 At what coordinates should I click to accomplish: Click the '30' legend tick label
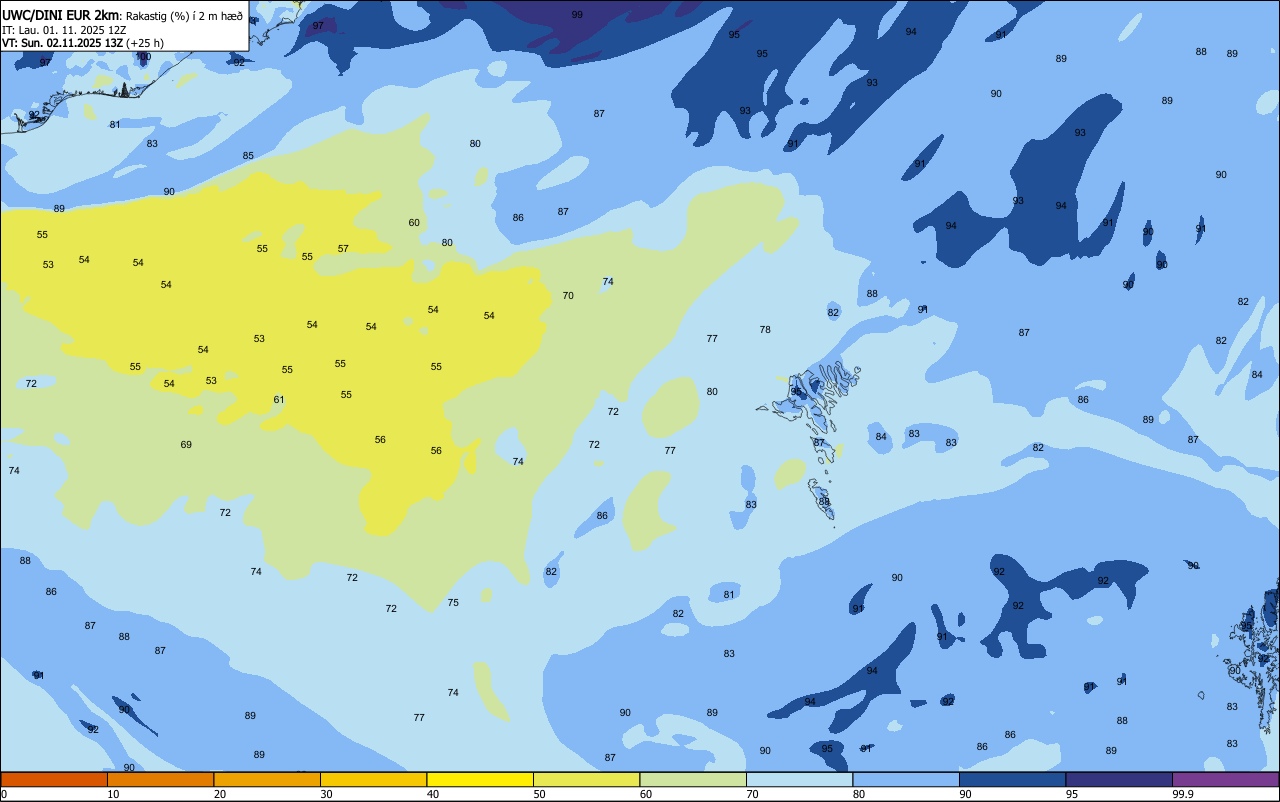[326, 794]
